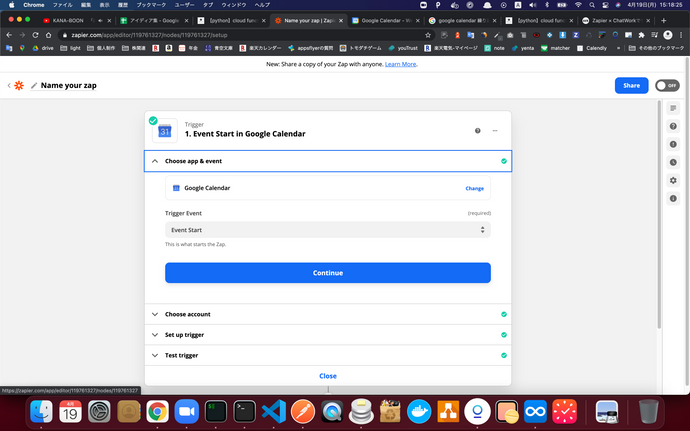Open Spotlight search in menu bar

tap(592, 5)
